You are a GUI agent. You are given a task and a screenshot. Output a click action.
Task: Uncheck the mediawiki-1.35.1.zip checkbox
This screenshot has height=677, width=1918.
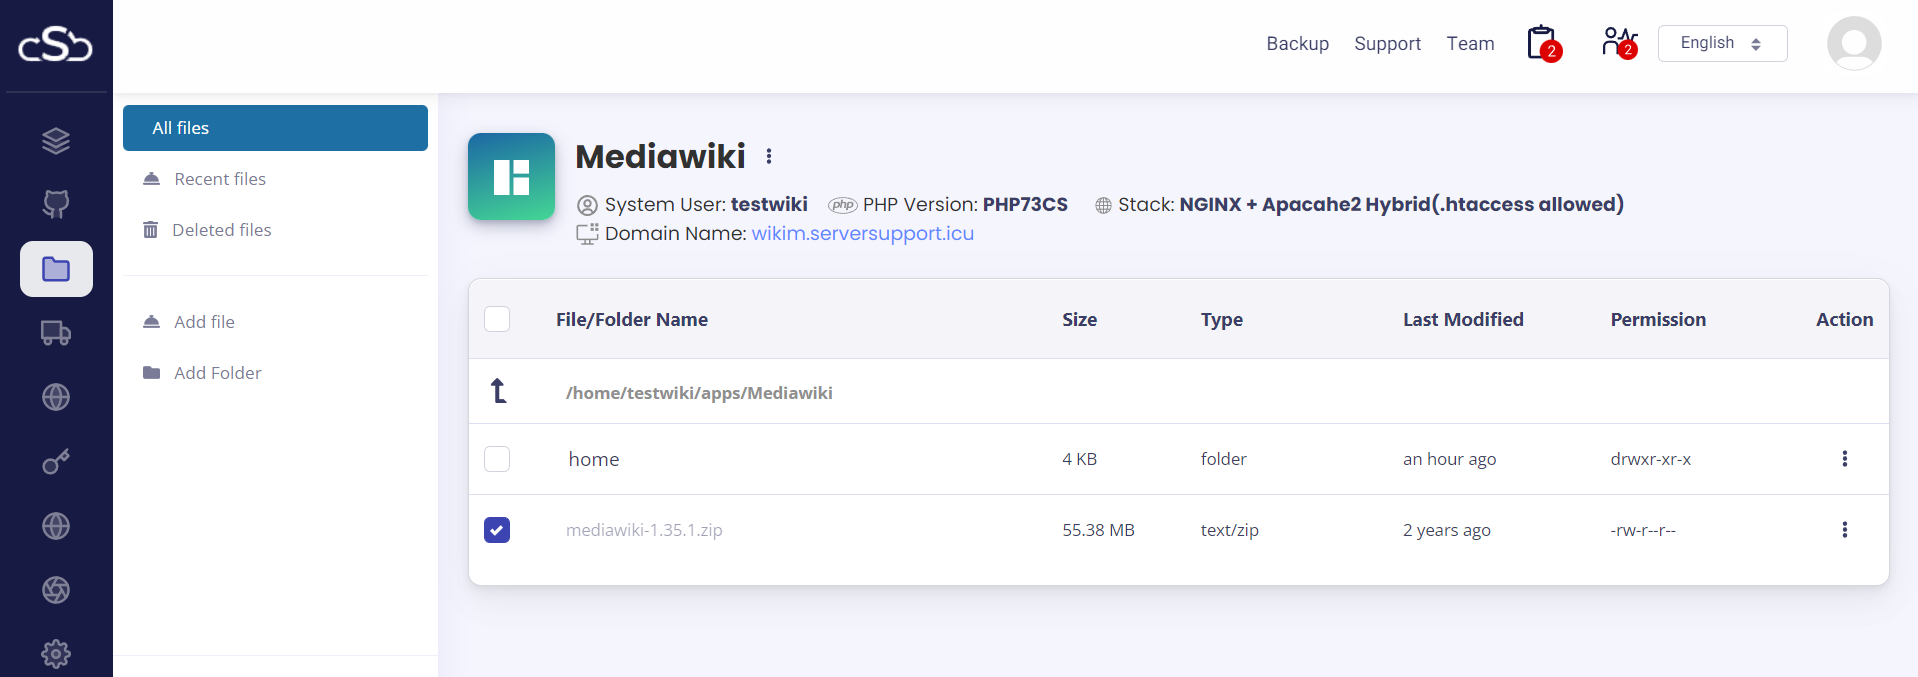(x=497, y=530)
